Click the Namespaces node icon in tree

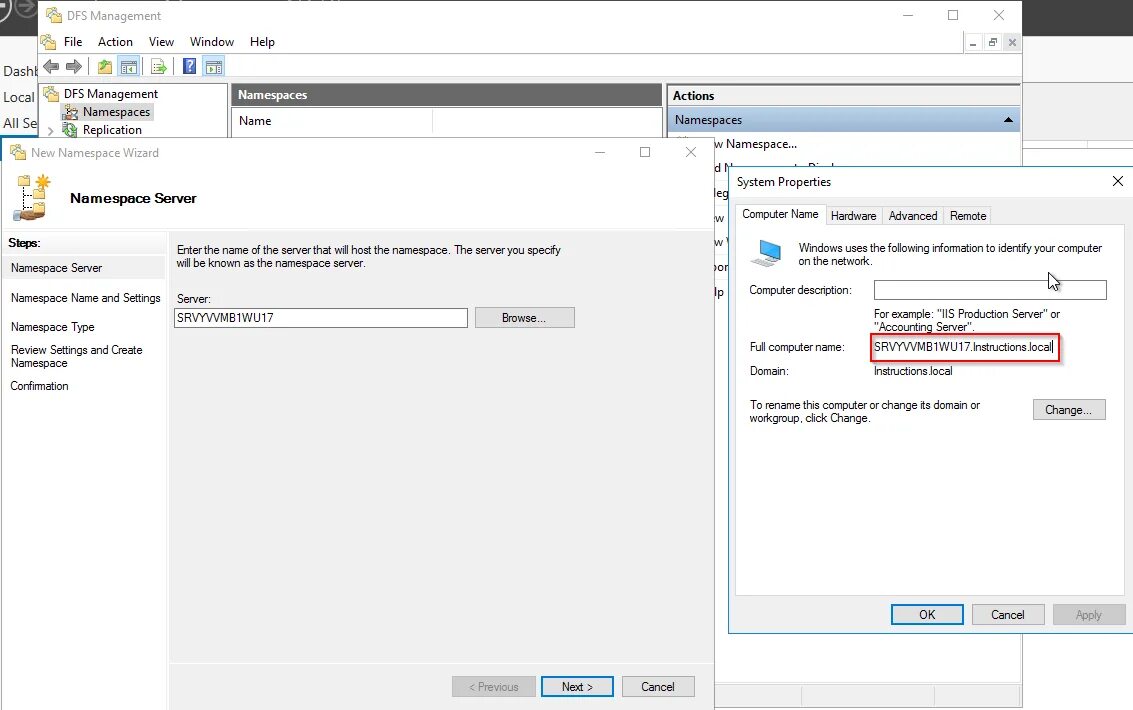point(70,112)
